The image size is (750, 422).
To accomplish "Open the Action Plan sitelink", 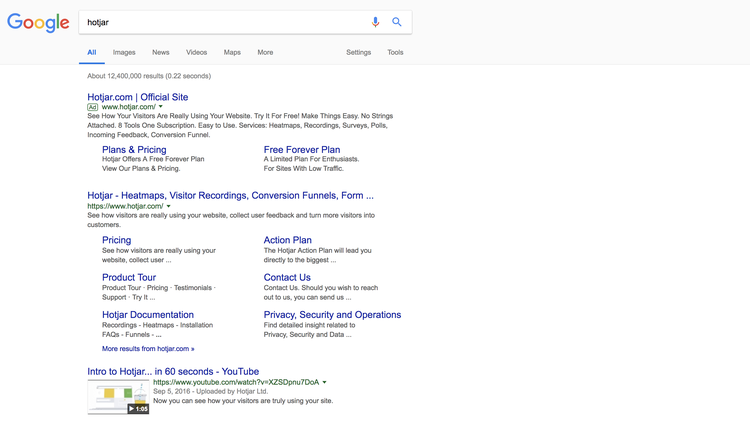I will [x=287, y=240].
